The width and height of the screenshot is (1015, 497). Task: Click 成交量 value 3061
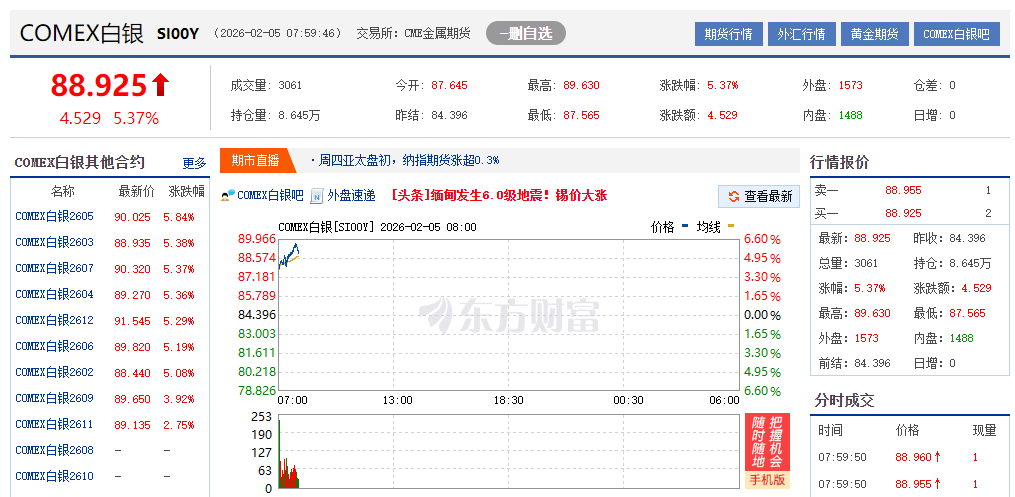point(290,85)
